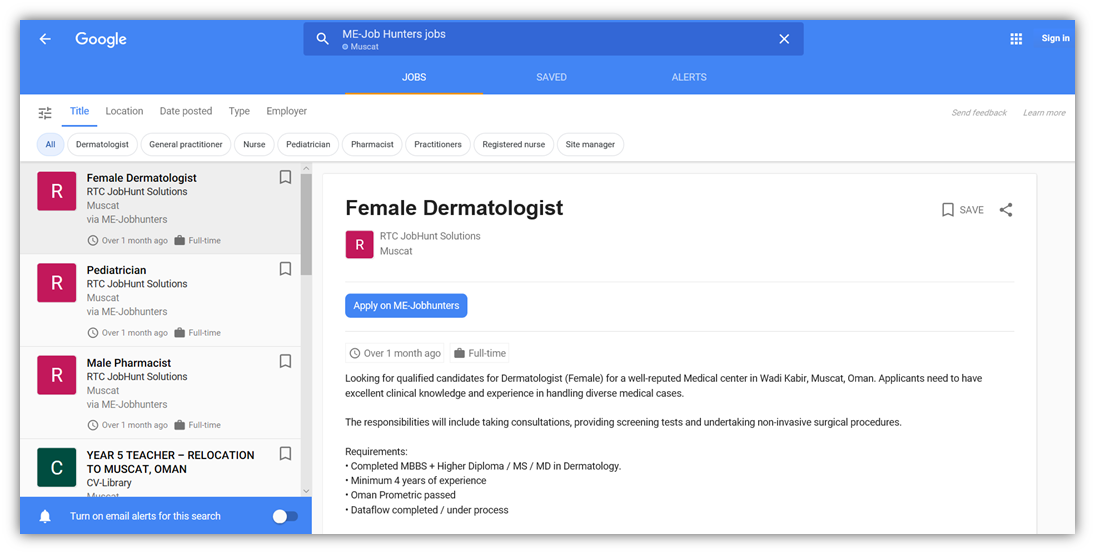Switch to the Alerts tab

click(x=689, y=77)
